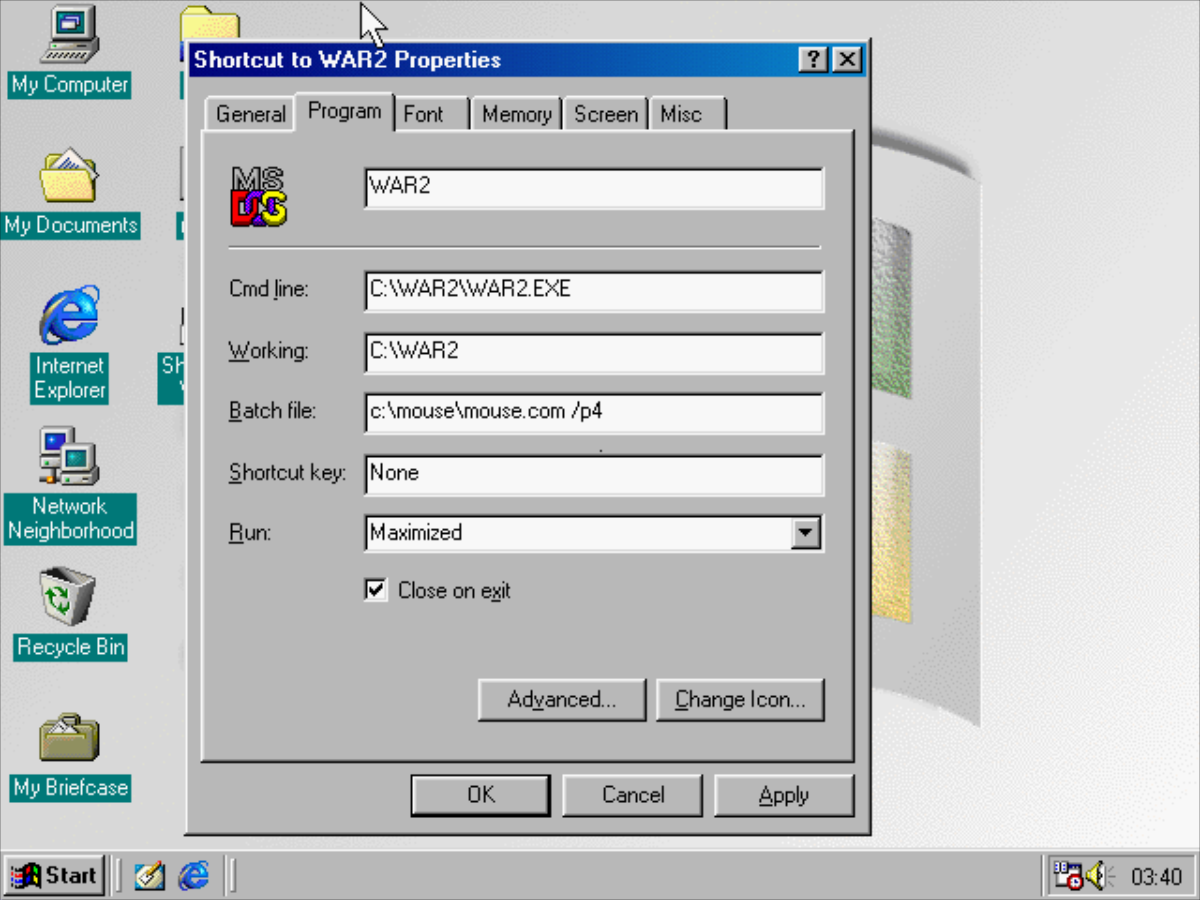Expand the Run dropdown arrow
1200x900 pixels.
click(x=806, y=533)
